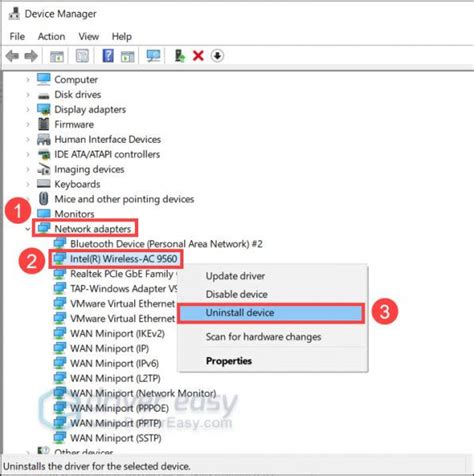Click the Display adapters category icon
474x476 pixels.
44,109
